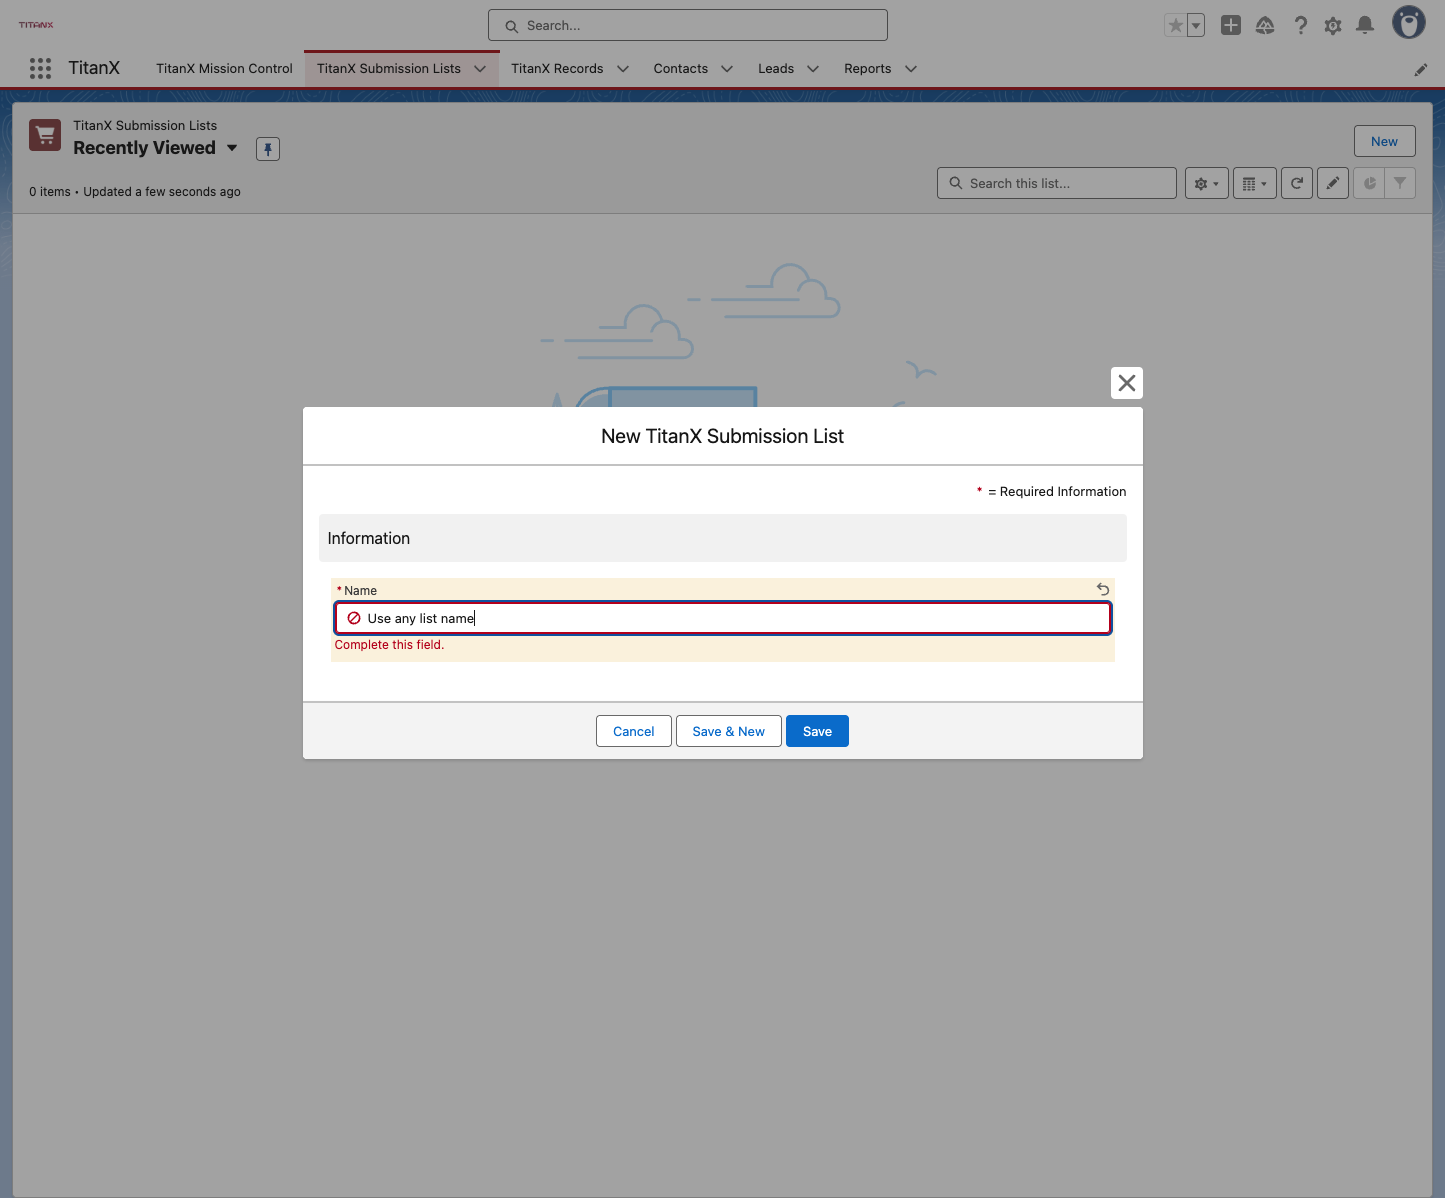Open the TitanX Mission Control tab
This screenshot has width=1445, height=1198.
click(224, 69)
